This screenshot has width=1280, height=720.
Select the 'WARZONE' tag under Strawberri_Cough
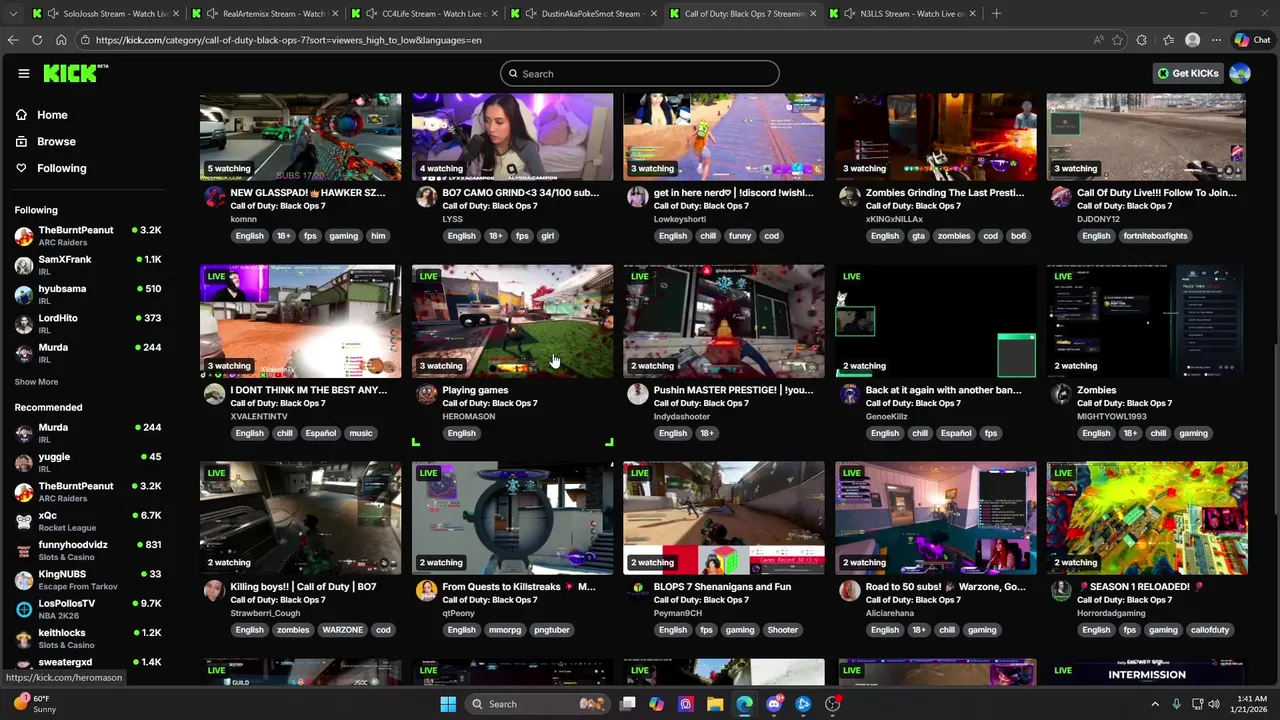[x=342, y=630]
